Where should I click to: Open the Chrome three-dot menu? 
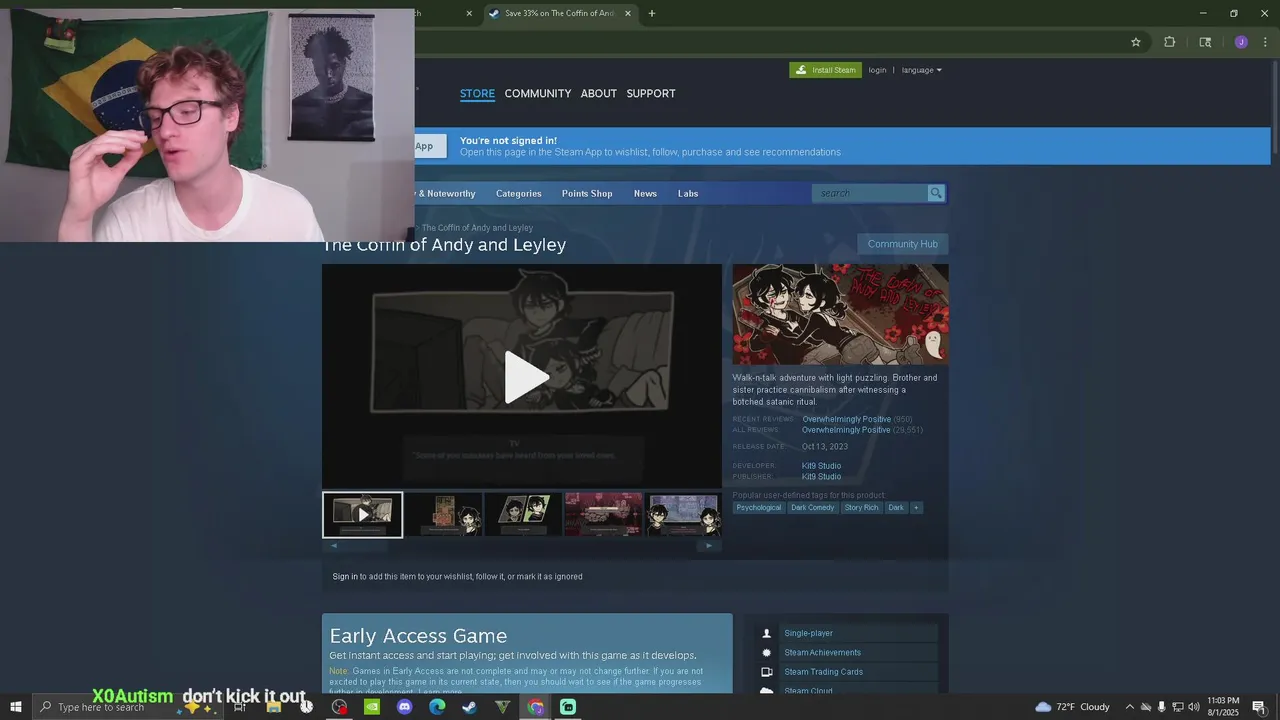click(1265, 42)
